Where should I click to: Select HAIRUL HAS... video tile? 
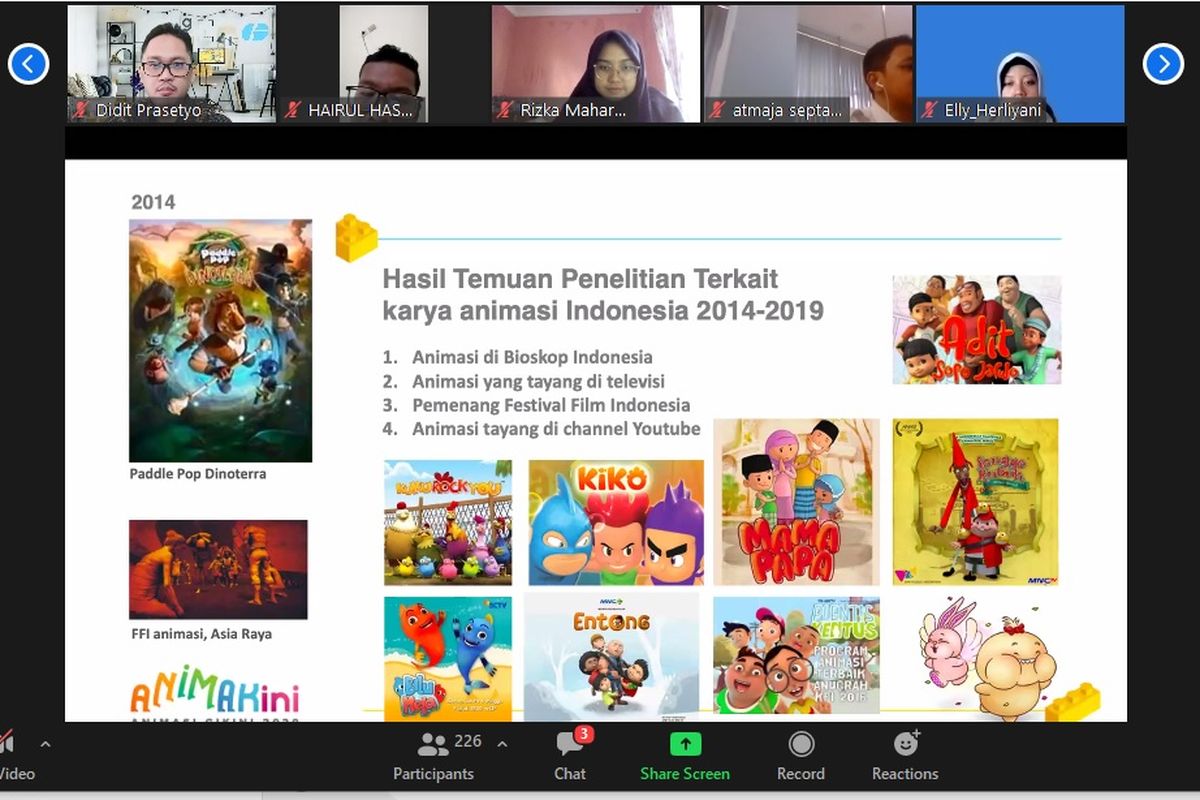coord(384,64)
